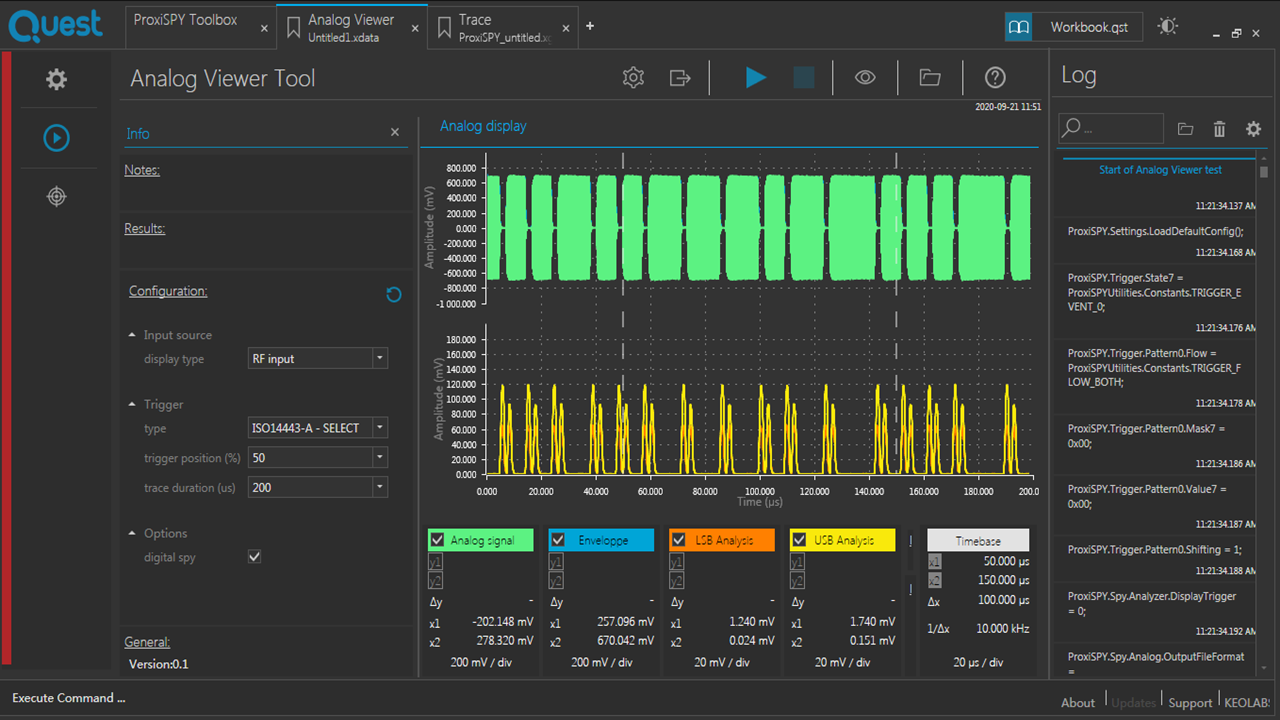
Task: Click the Timebase header button
Action: pyautogui.click(x=978, y=540)
